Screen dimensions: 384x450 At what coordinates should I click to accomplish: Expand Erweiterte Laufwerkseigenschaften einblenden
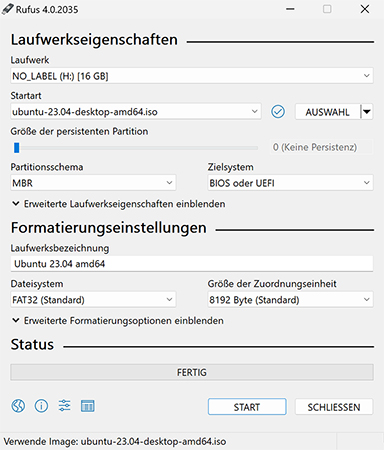(118, 204)
